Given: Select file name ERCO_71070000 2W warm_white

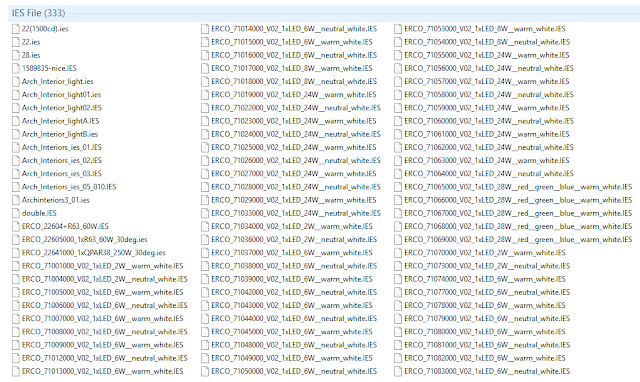Looking at the screenshot, I should (x=485, y=253).
